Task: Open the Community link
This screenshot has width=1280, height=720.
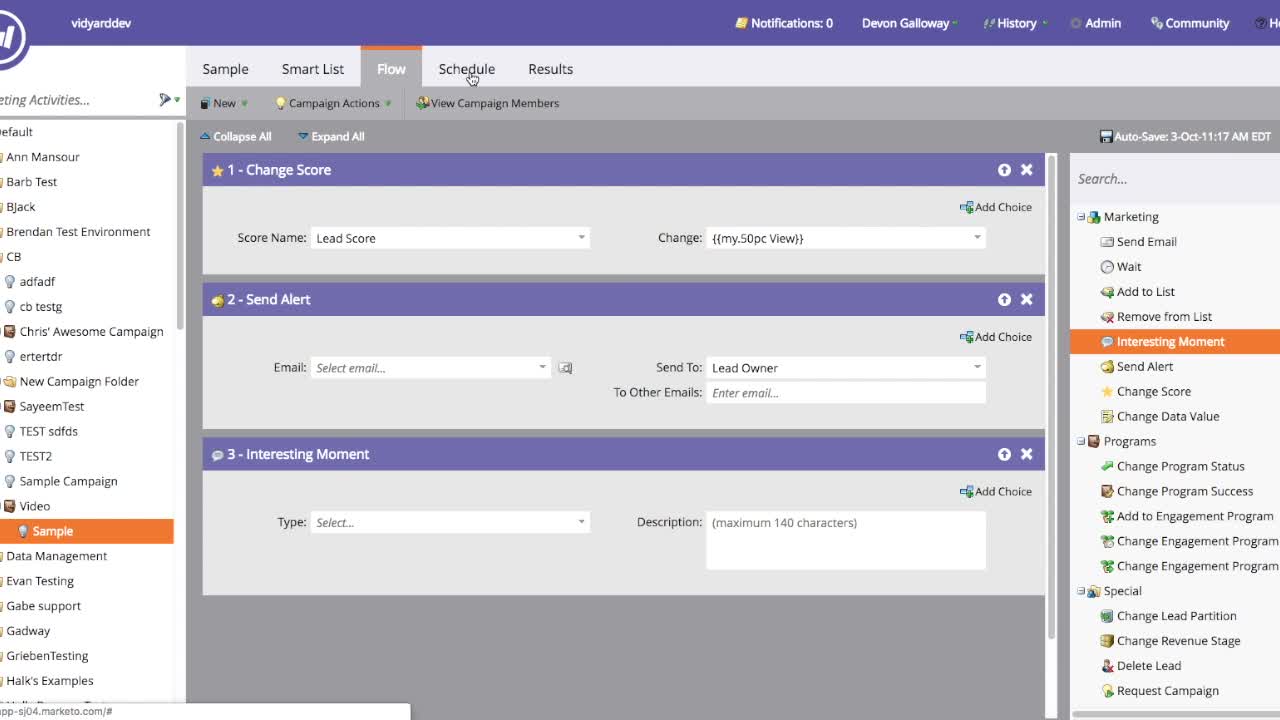Action: click(1190, 23)
